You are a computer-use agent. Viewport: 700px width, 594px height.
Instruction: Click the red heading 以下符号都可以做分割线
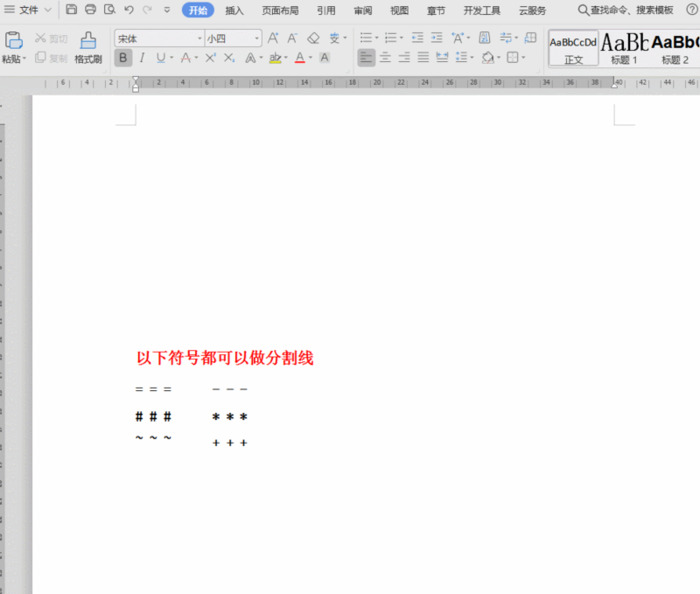click(225, 358)
